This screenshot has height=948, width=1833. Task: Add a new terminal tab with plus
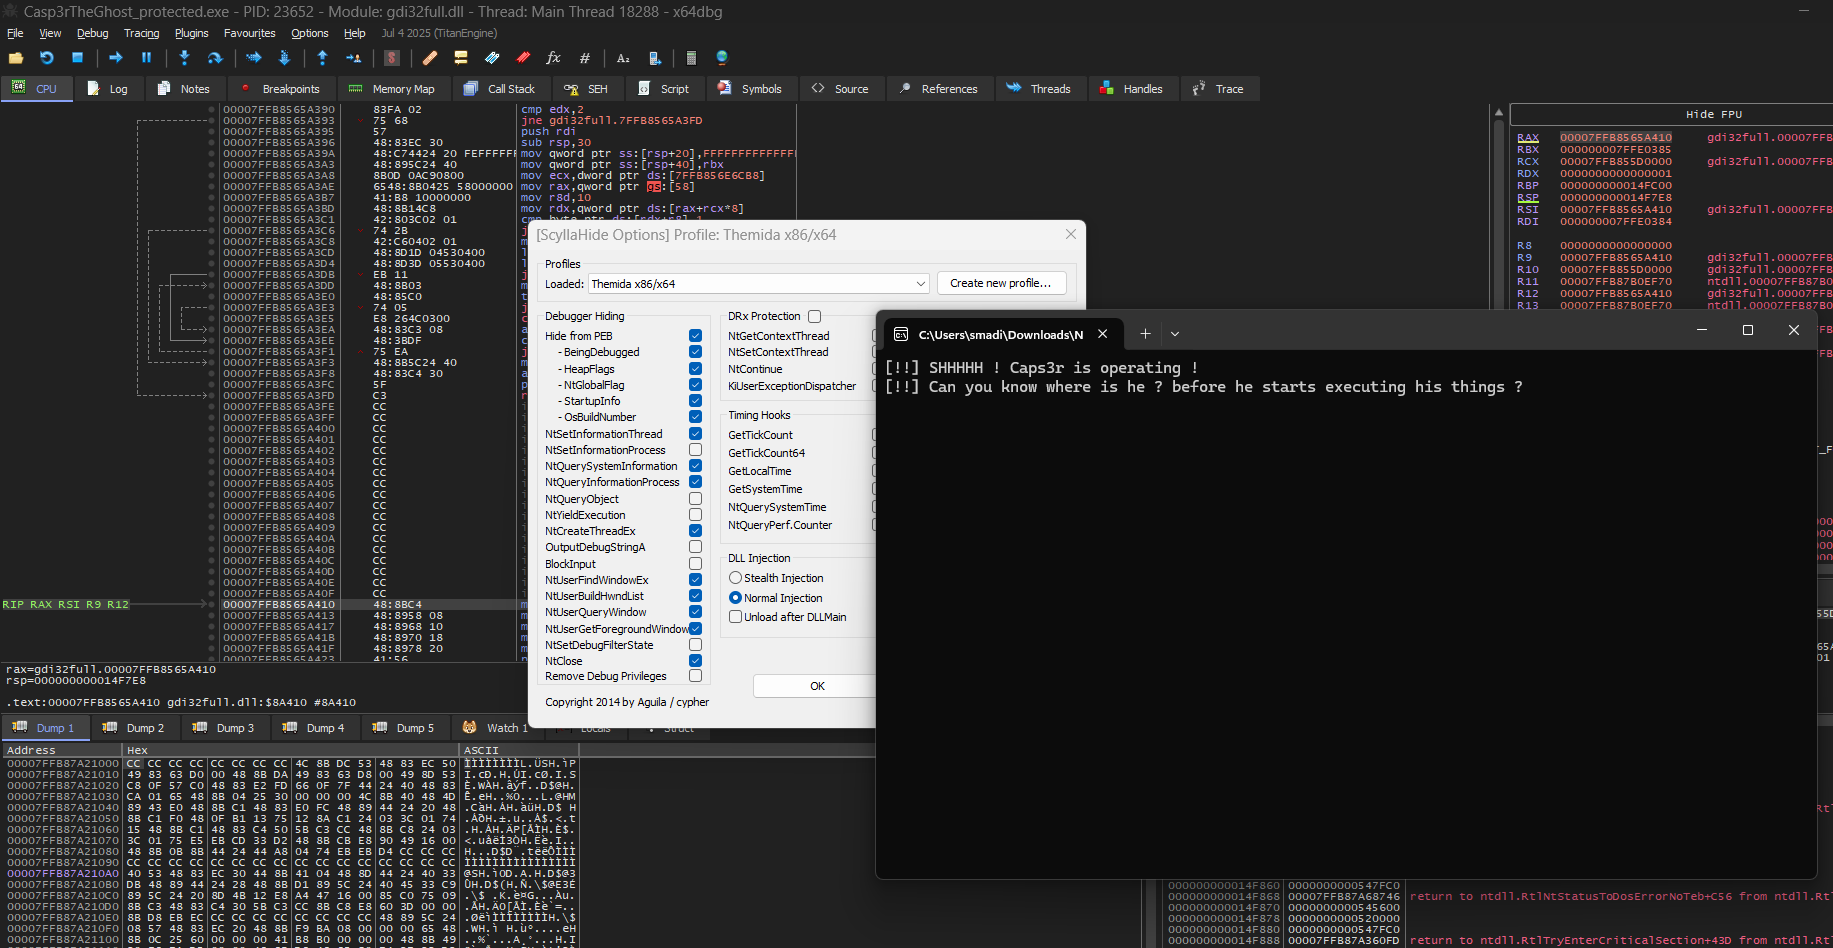(x=1145, y=334)
